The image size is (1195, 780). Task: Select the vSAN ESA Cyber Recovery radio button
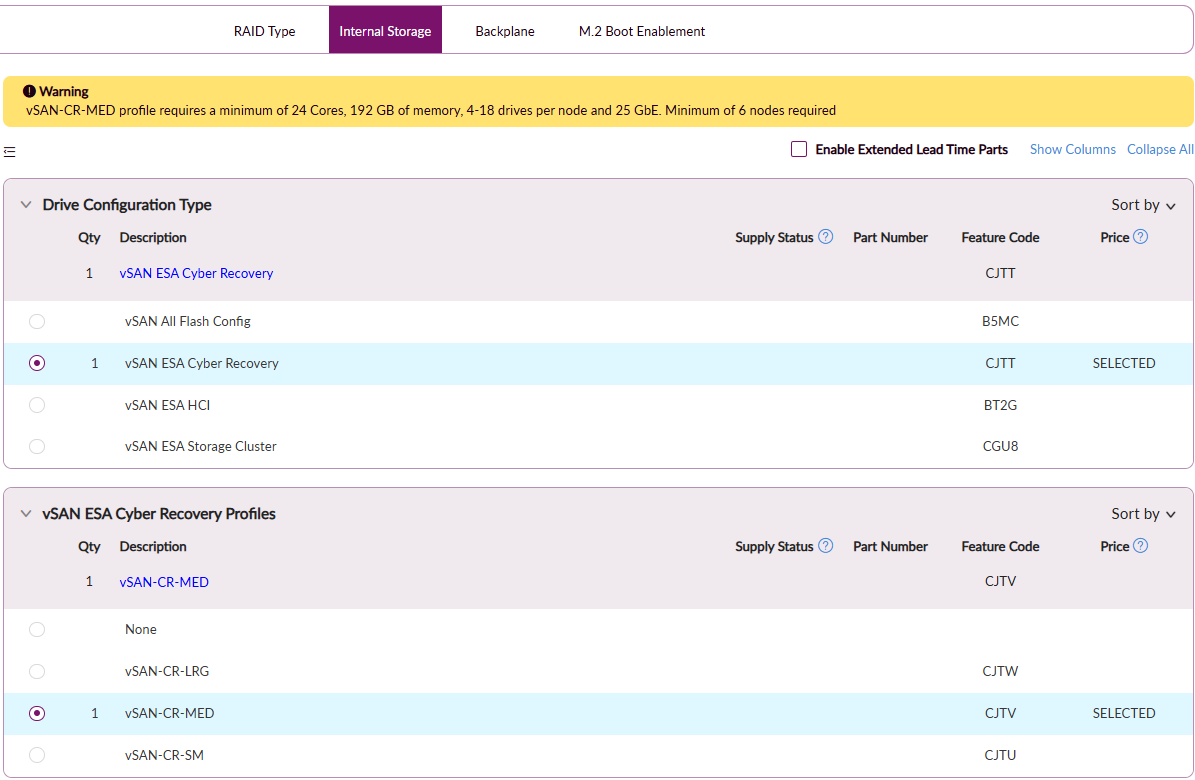coord(37,363)
